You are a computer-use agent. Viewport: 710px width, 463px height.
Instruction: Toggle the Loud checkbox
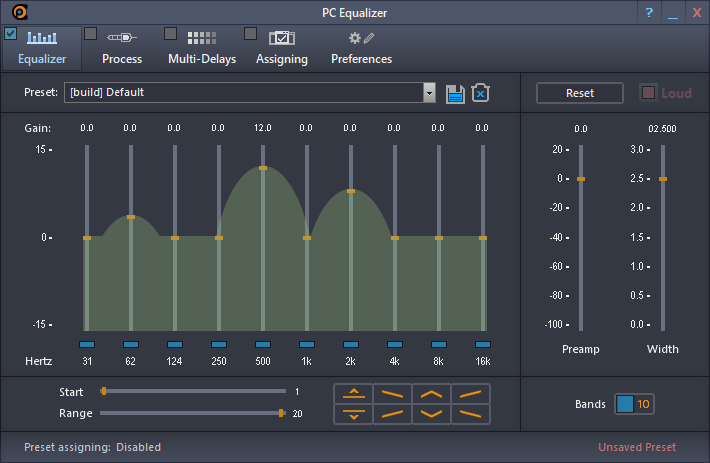click(648, 93)
